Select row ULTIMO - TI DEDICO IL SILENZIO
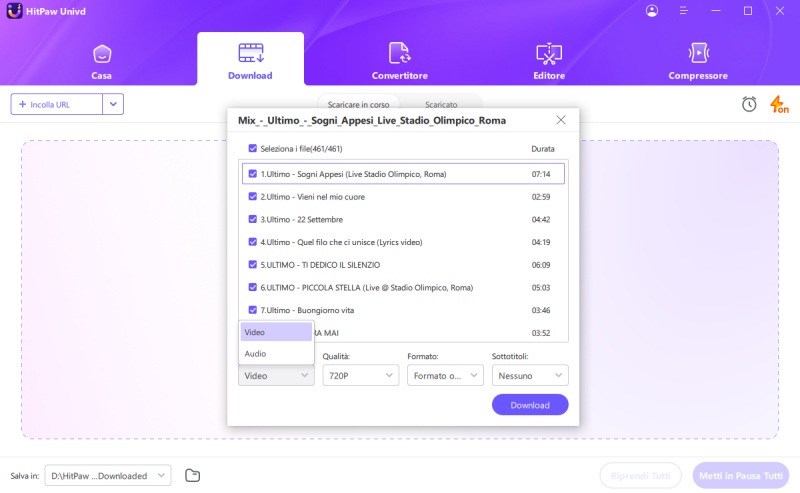800x493 pixels. 403,264
